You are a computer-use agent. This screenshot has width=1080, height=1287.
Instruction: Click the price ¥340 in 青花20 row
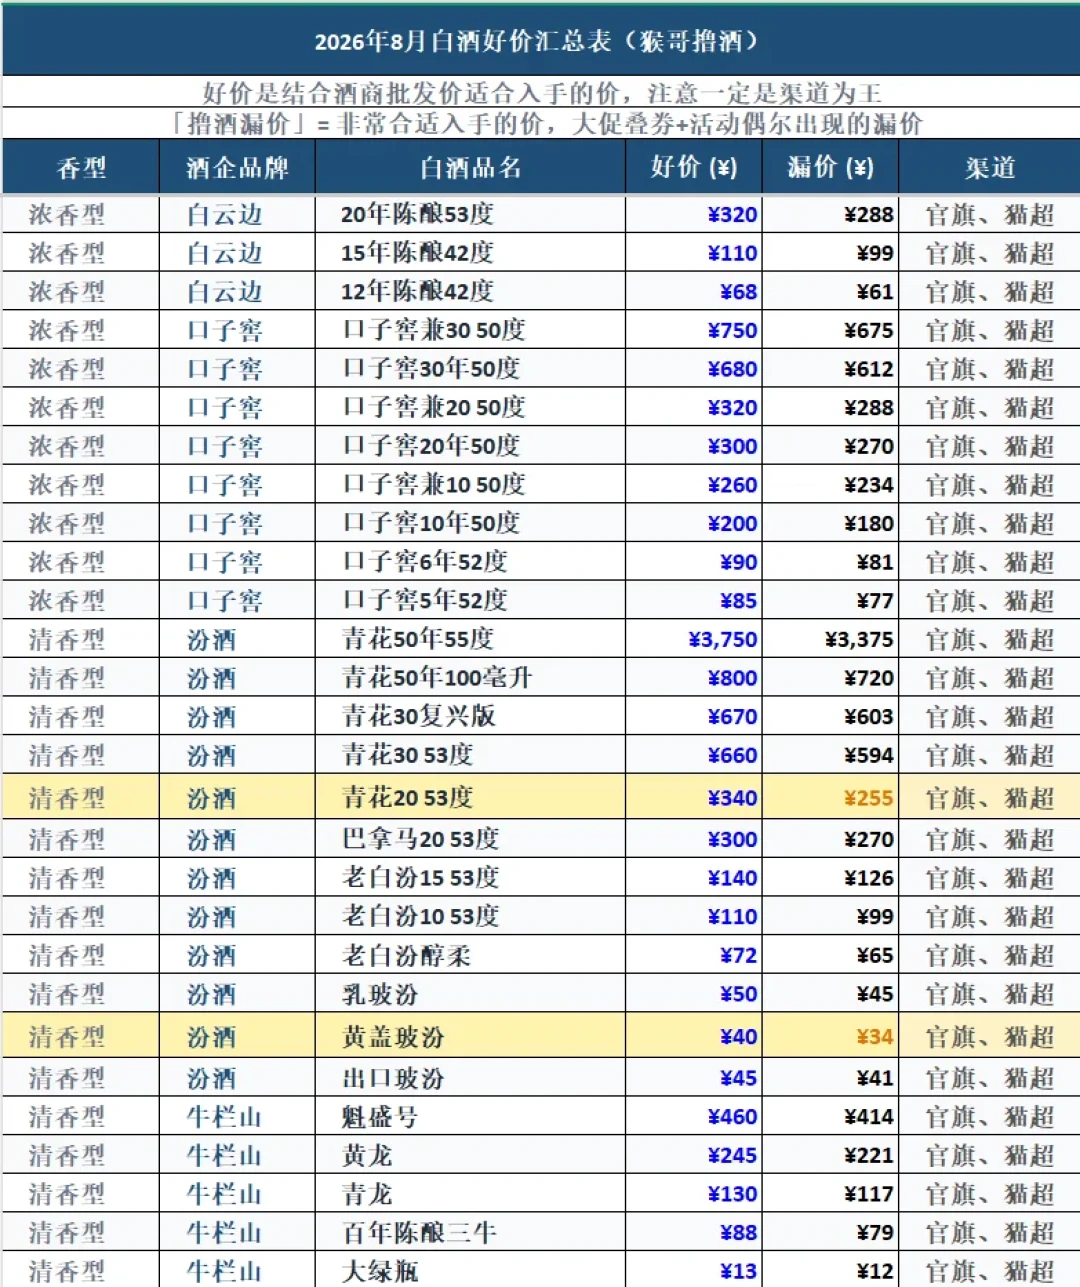point(732,798)
